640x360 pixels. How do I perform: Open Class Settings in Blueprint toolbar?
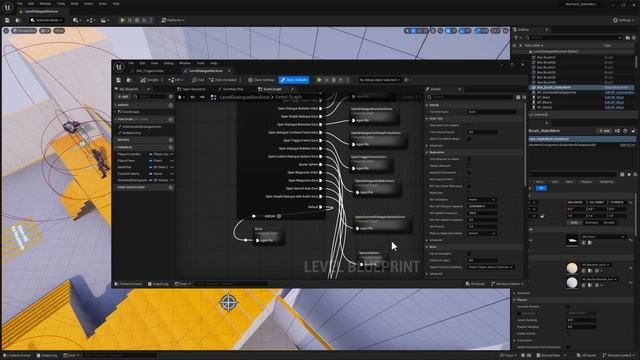[261, 80]
